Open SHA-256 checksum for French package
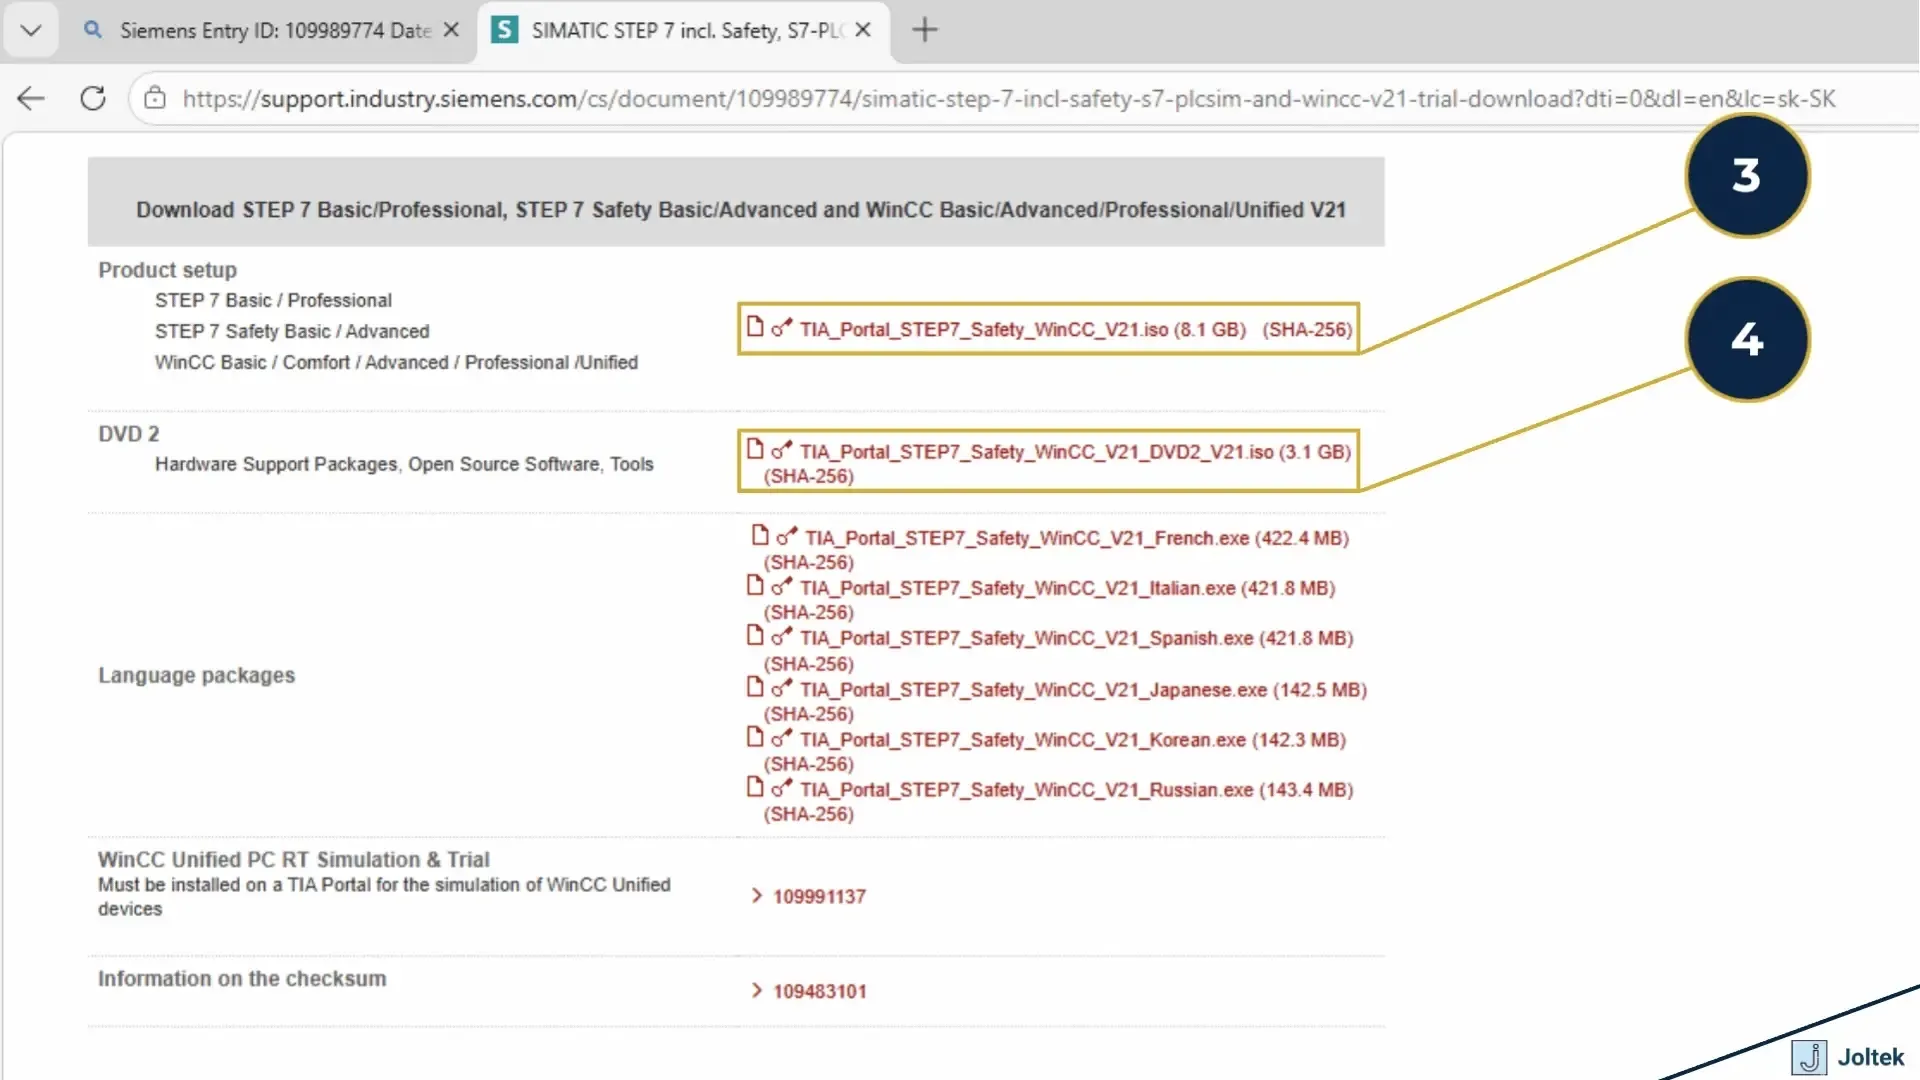Image resolution: width=1920 pixels, height=1080 pixels. pyautogui.click(x=808, y=563)
